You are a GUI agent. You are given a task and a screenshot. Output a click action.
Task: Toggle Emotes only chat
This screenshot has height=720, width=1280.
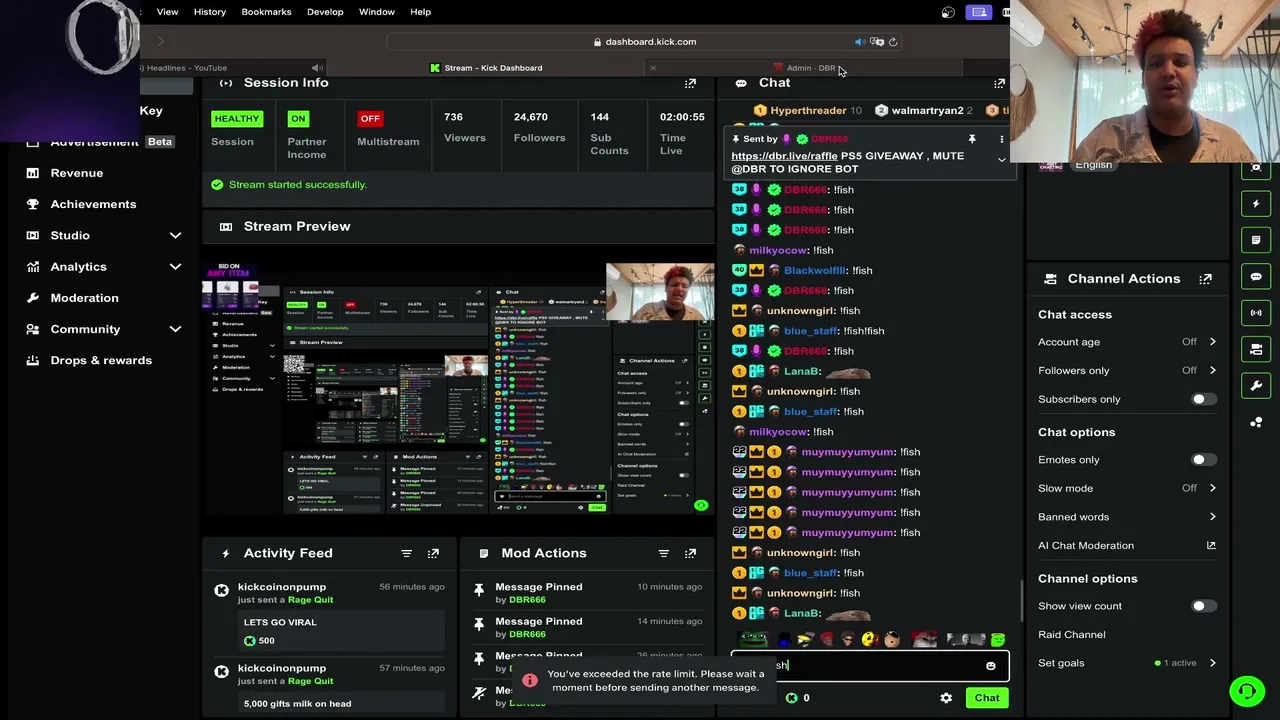(1203, 460)
